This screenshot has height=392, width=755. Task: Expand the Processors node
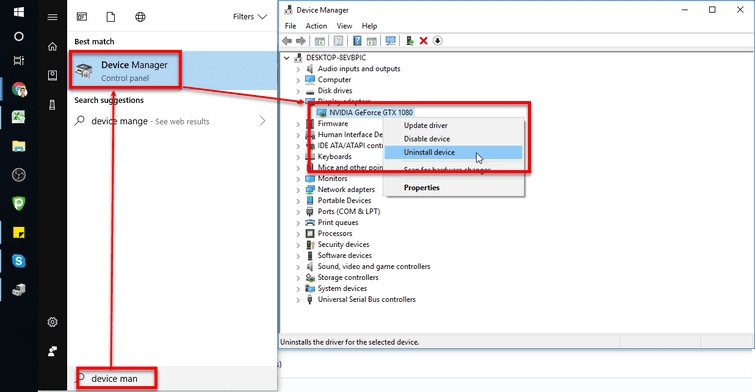pos(298,234)
